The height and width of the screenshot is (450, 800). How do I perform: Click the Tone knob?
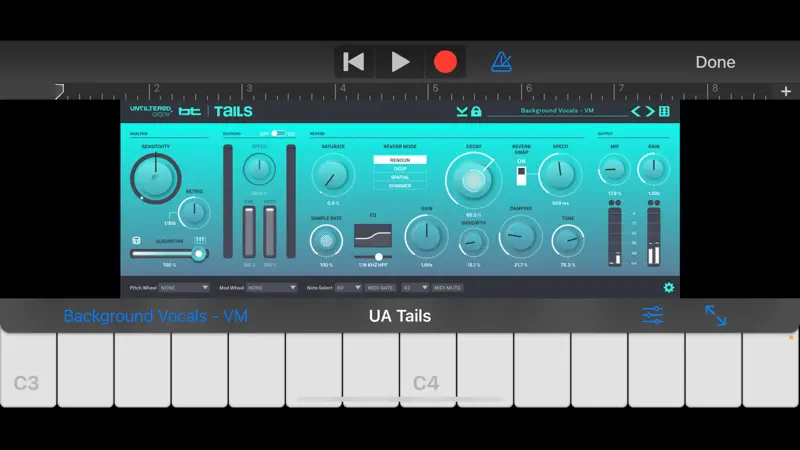pyautogui.click(x=567, y=240)
